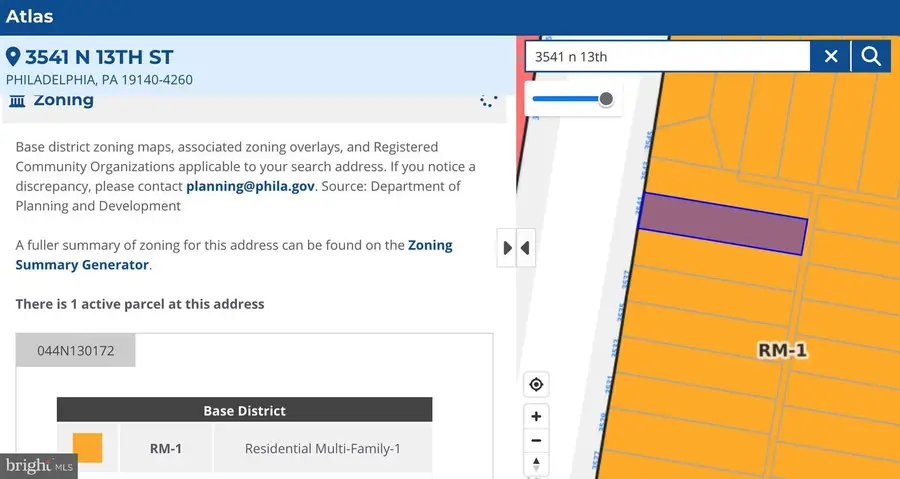
Task: Click the magnifier search button
Action: [871, 56]
